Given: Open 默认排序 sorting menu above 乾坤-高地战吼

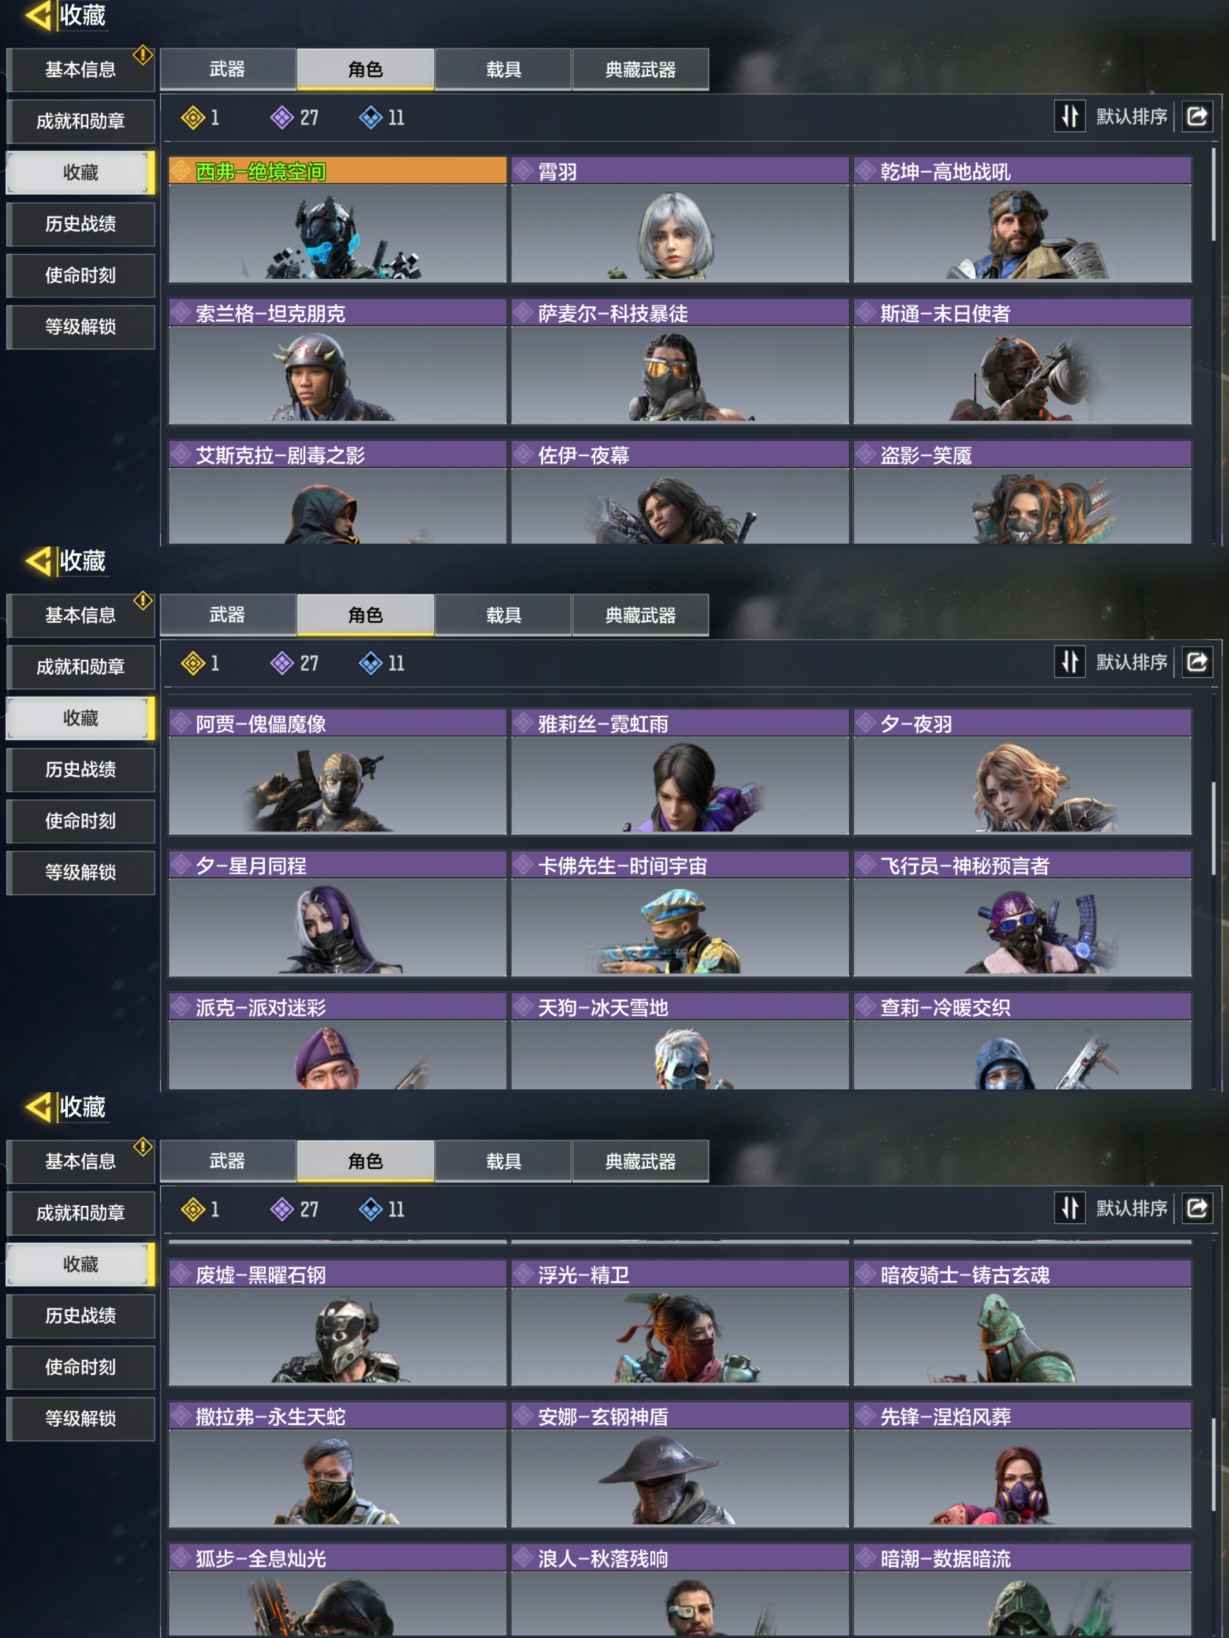Looking at the screenshot, I should [x=1131, y=117].
